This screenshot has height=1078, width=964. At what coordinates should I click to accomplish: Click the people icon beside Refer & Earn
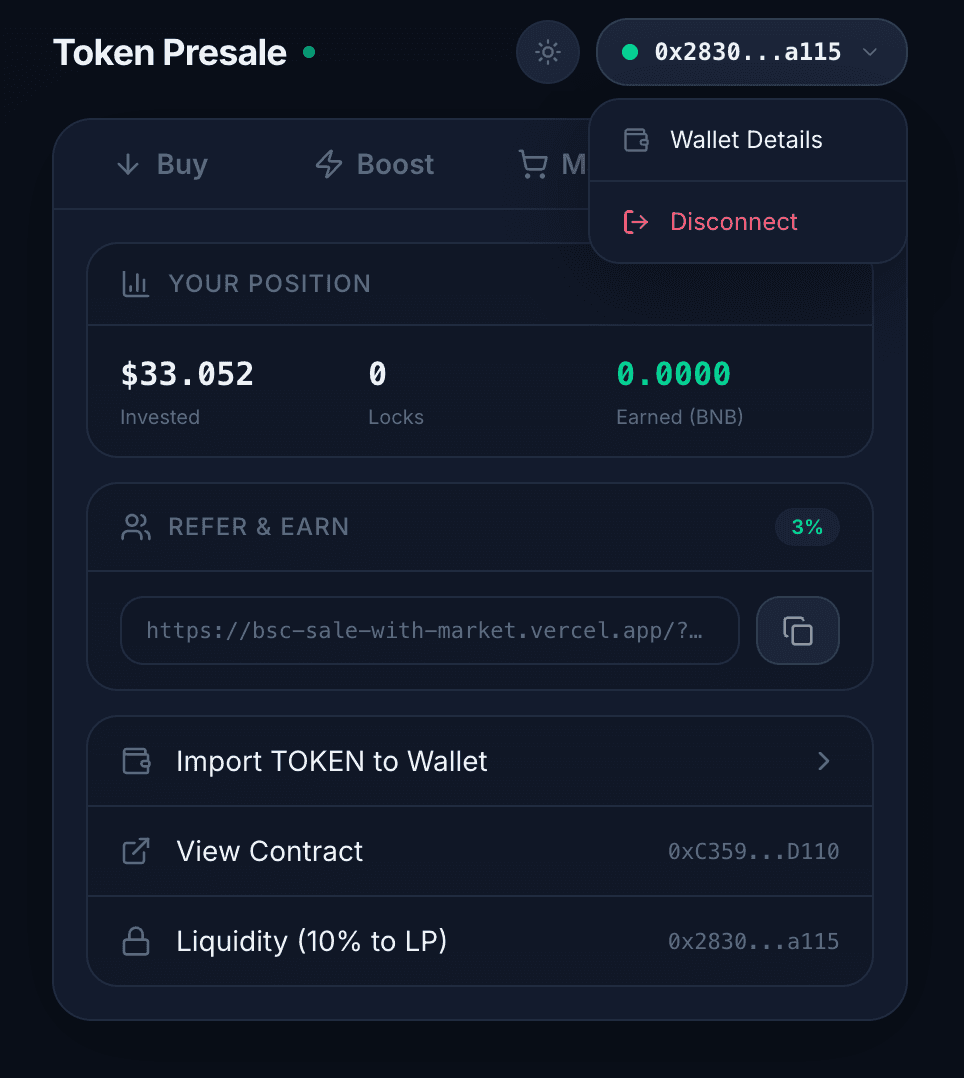pyautogui.click(x=135, y=527)
